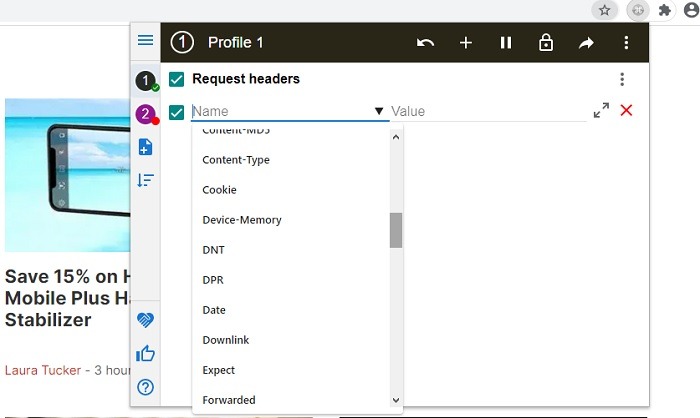Viewport: 700px width, 418px height.
Task: Click the Profile 1 title text
Action: (236, 43)
